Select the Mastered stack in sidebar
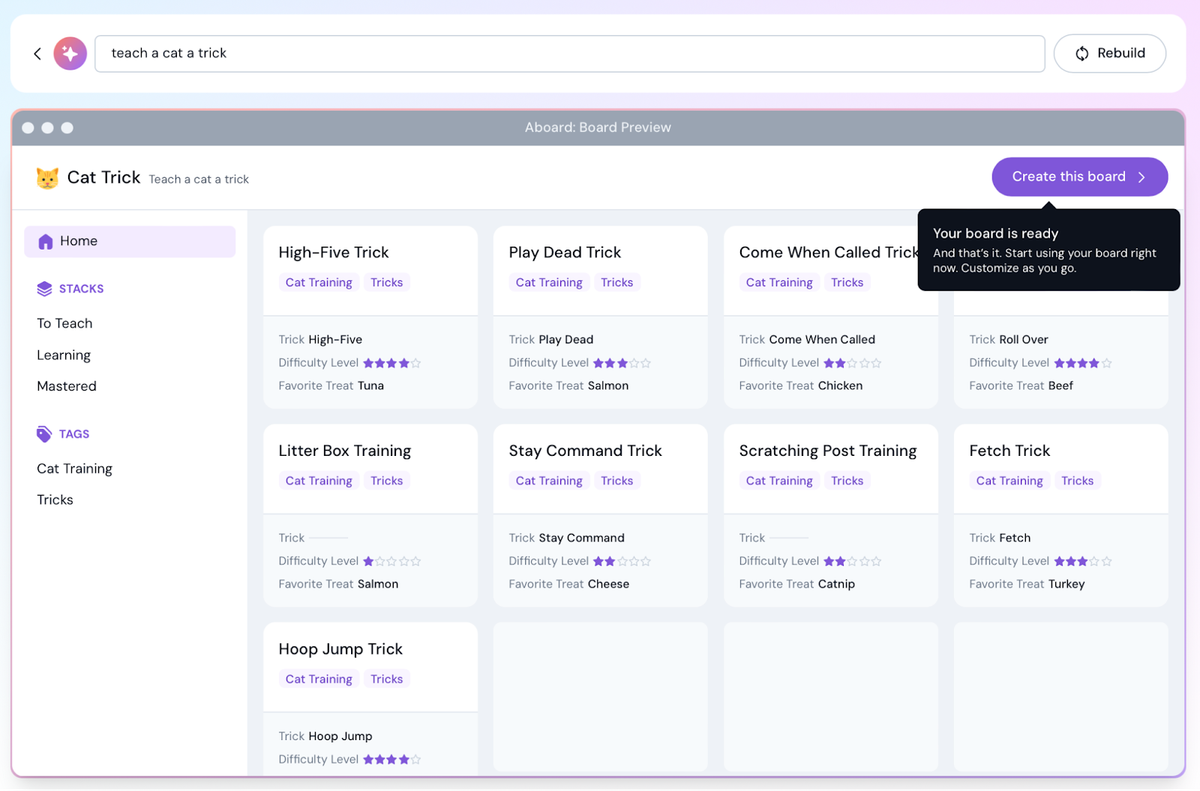Screen dimensions: 1200x791 coord(67,386)
